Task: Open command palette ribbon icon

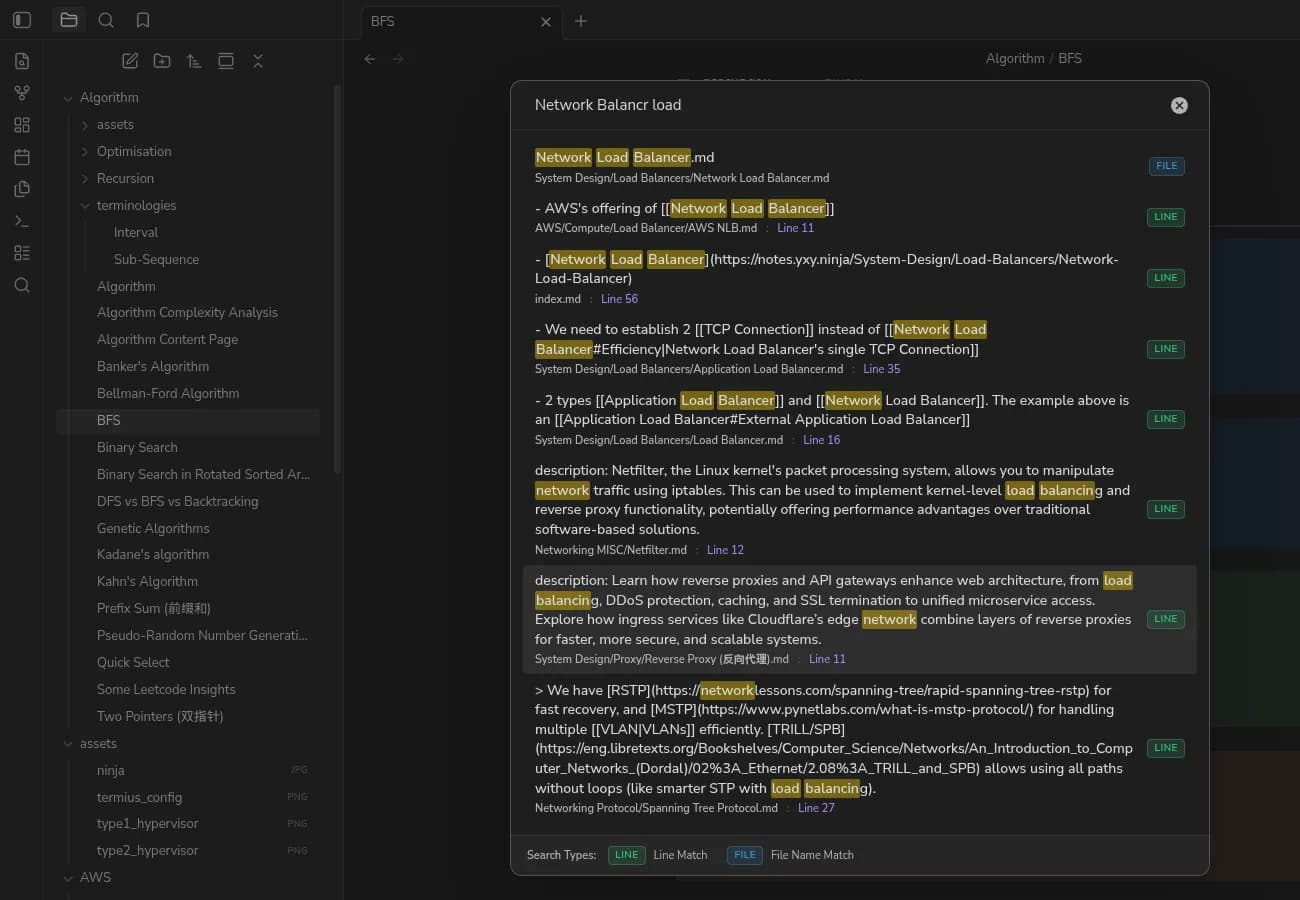Action: (x=22, y=221)
